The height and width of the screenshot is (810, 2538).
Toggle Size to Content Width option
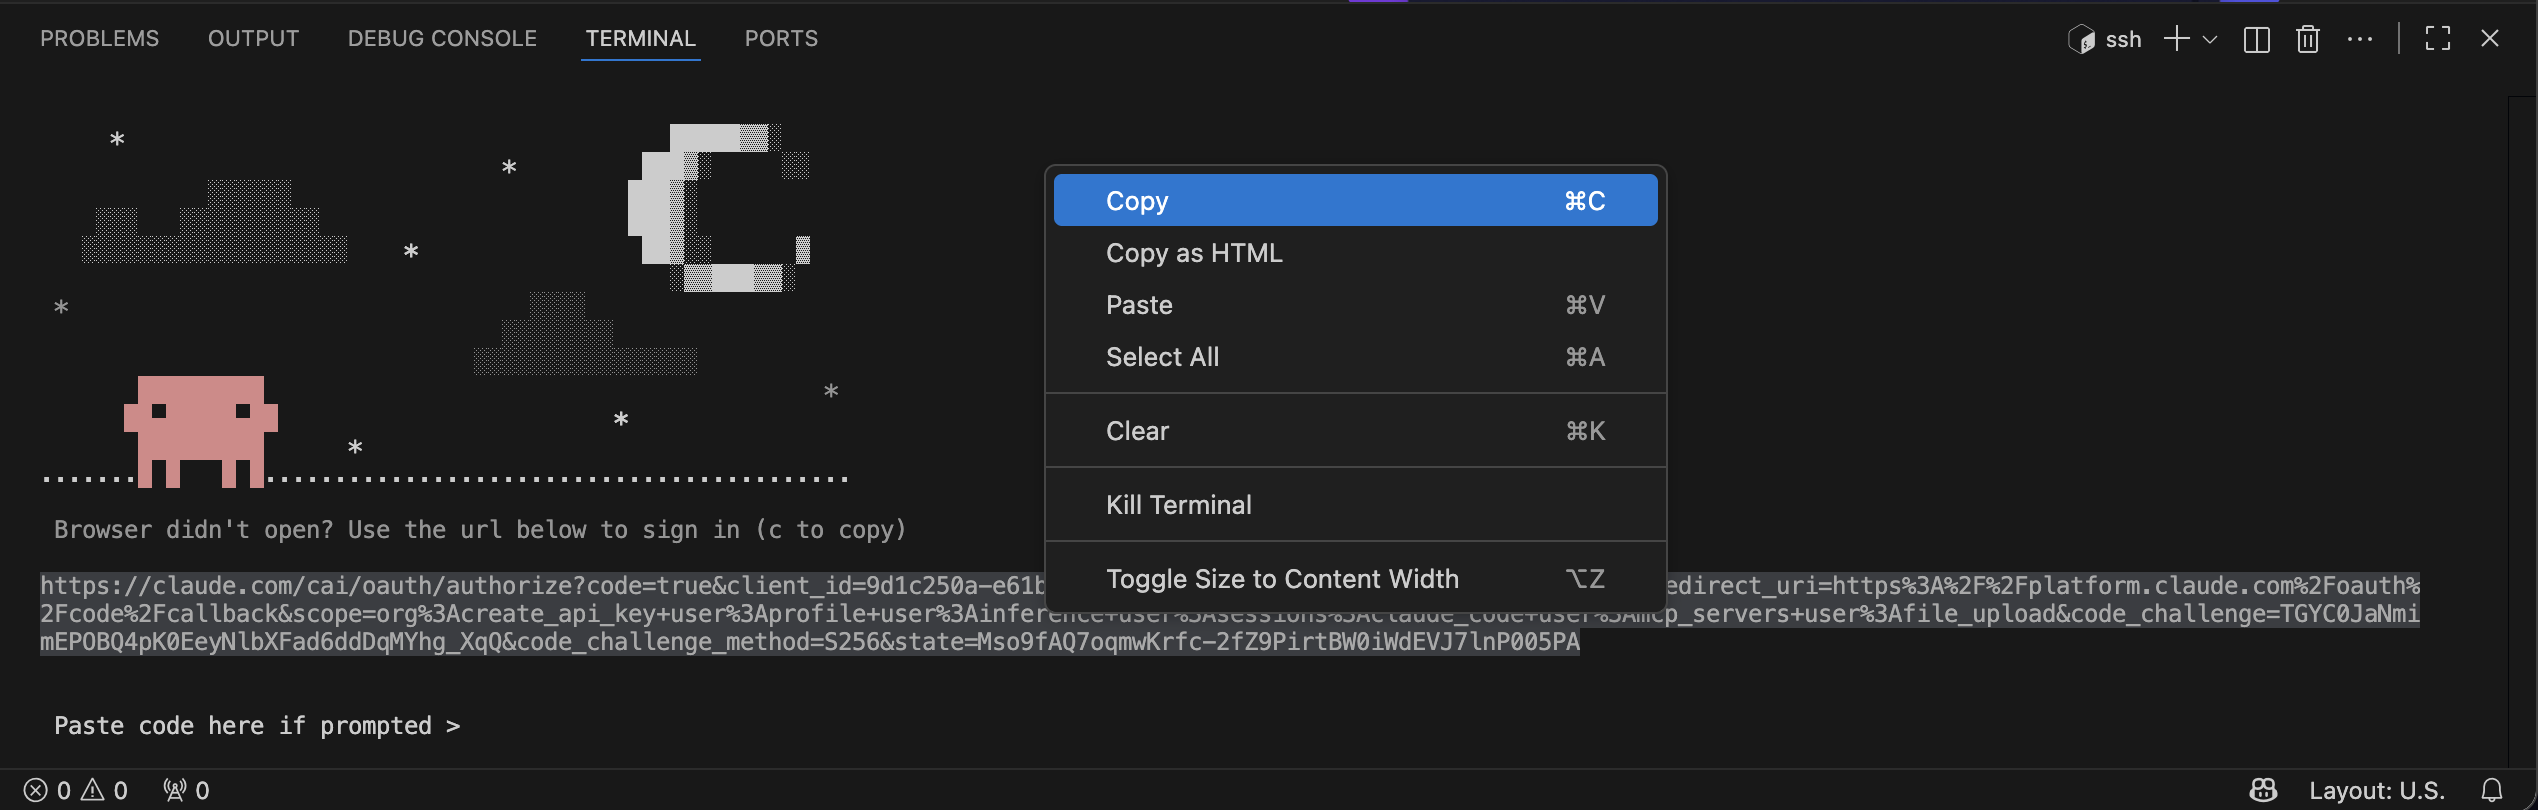coord(1355,579)
